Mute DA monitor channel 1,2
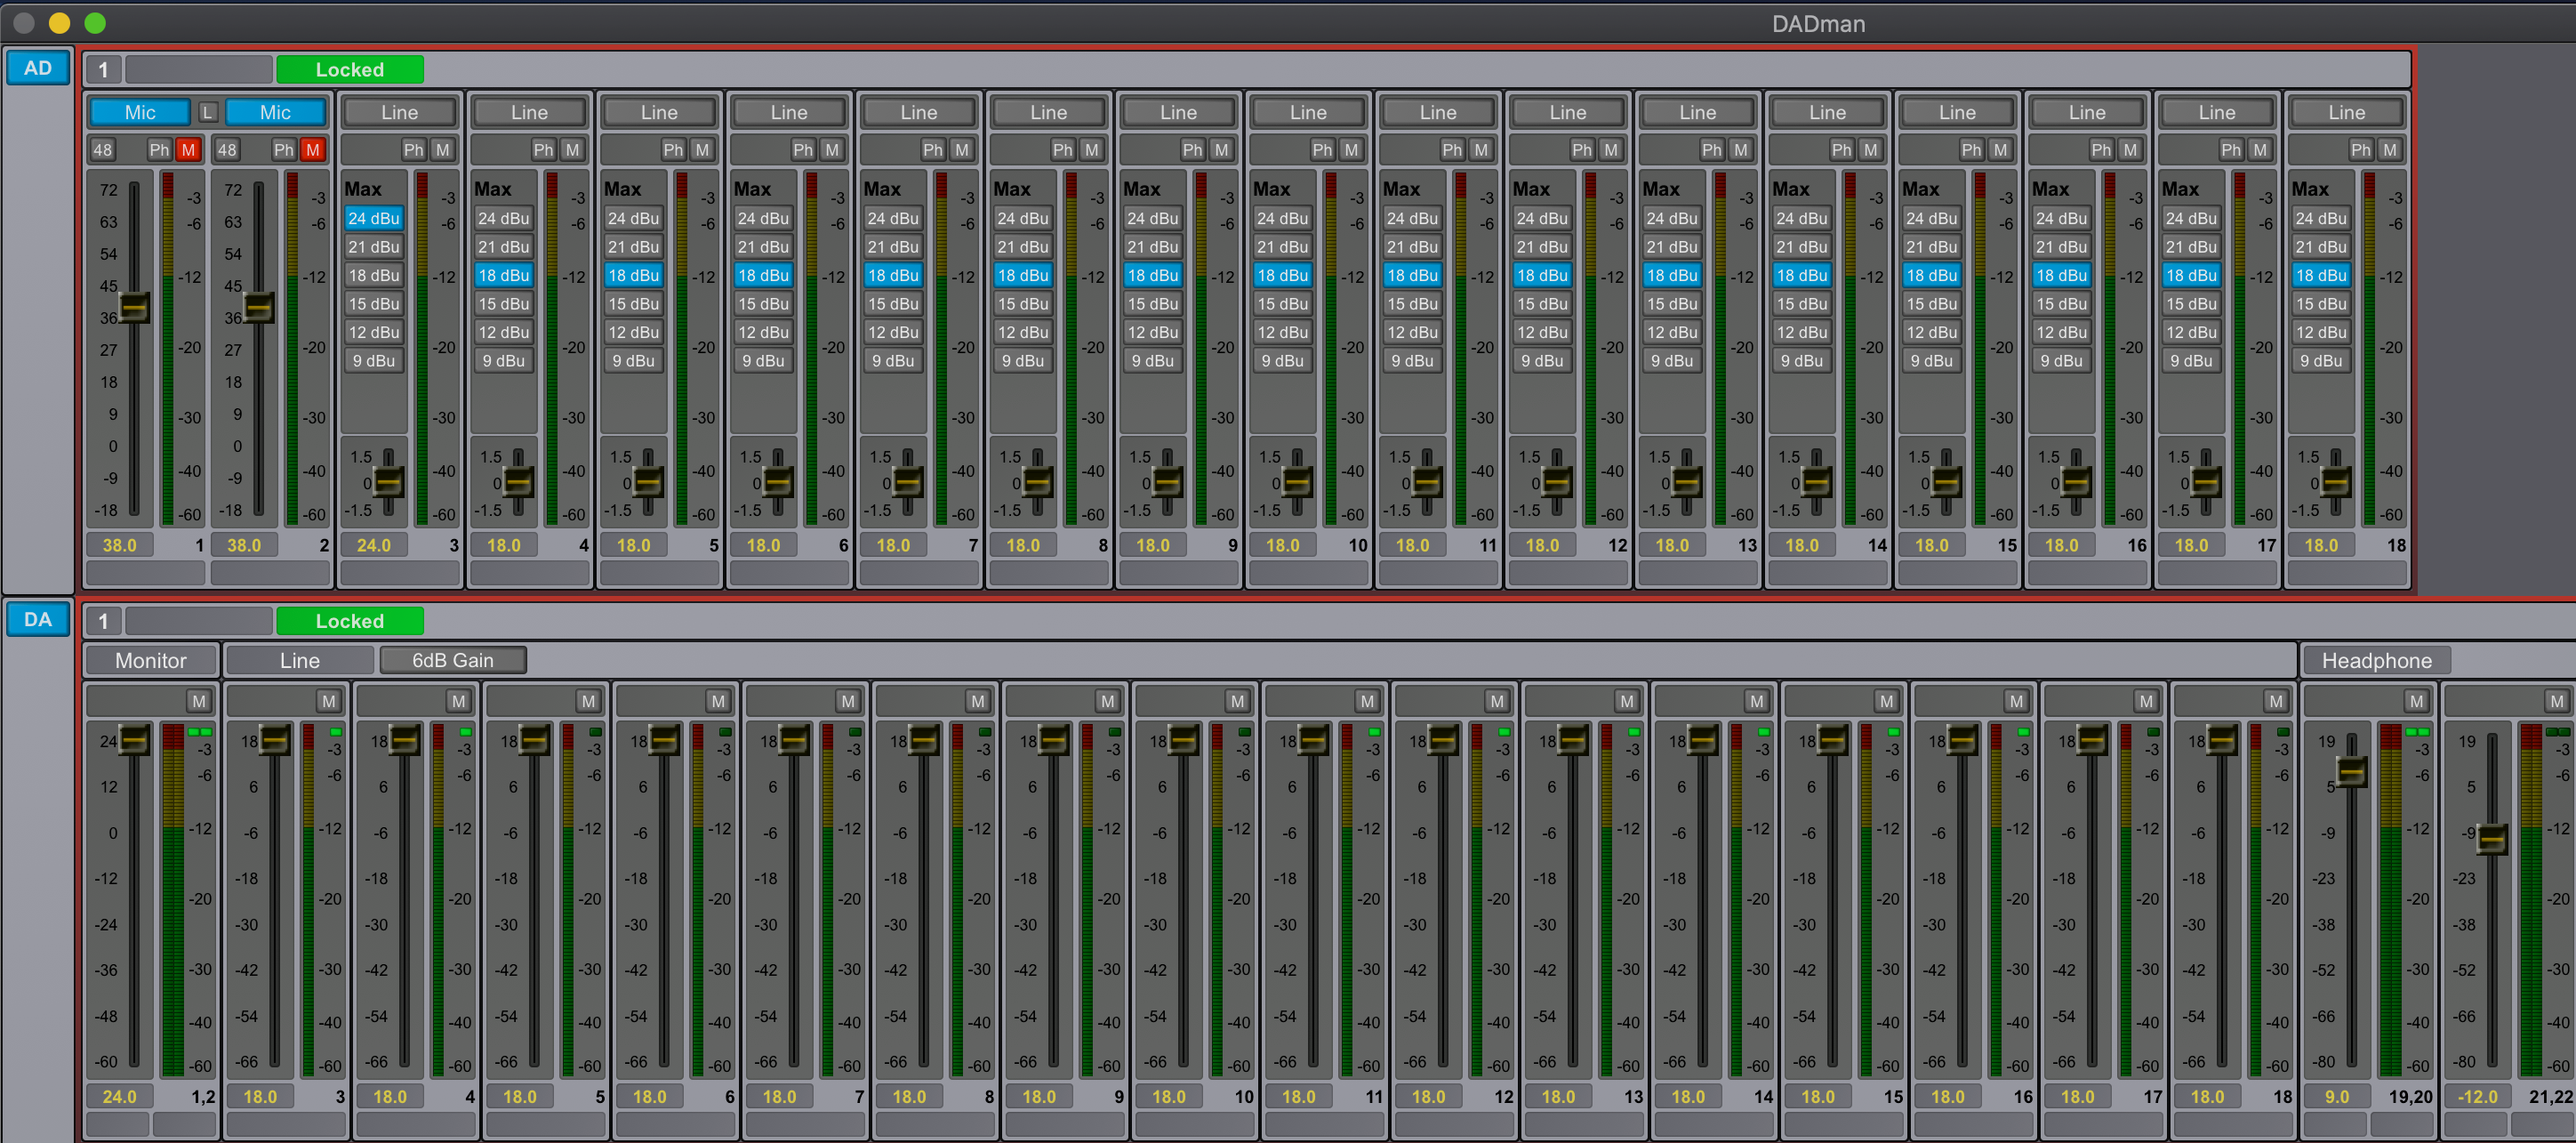Screen dimensions: 2576x1143 tap(198, 701)
